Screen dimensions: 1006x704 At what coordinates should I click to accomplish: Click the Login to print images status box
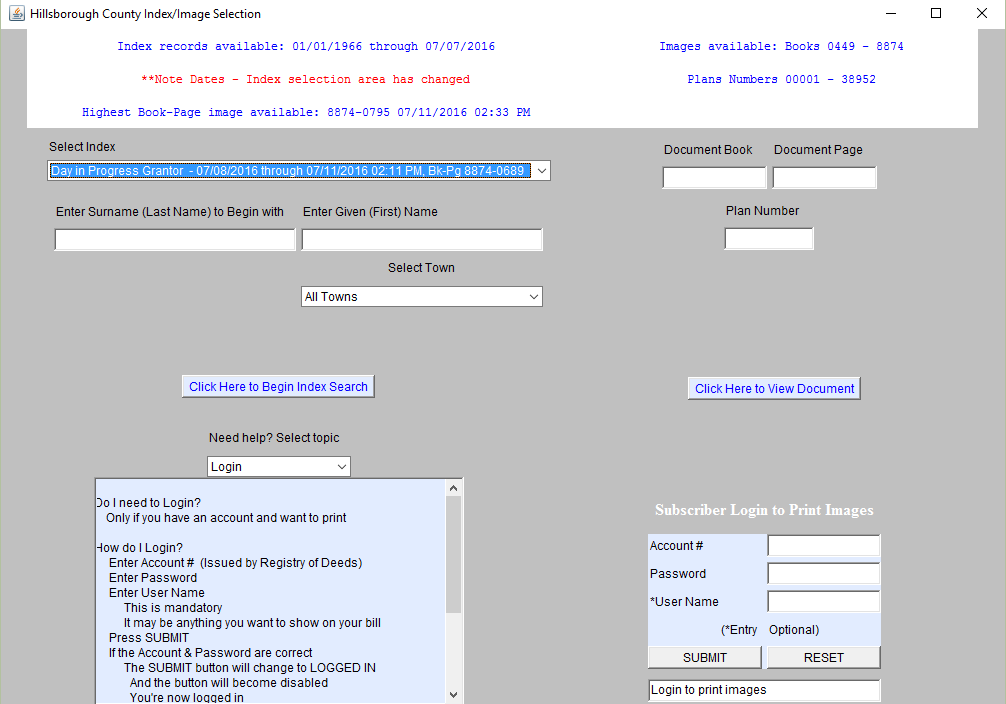(x=764, y=690)
